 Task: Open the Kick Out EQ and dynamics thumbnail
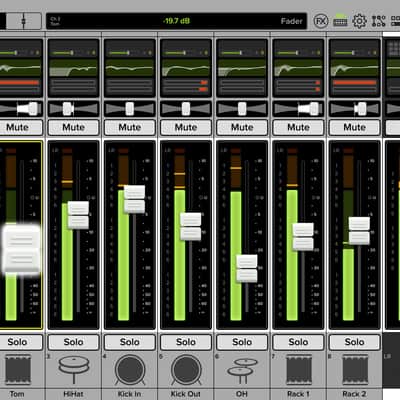(x=186, y=68)
